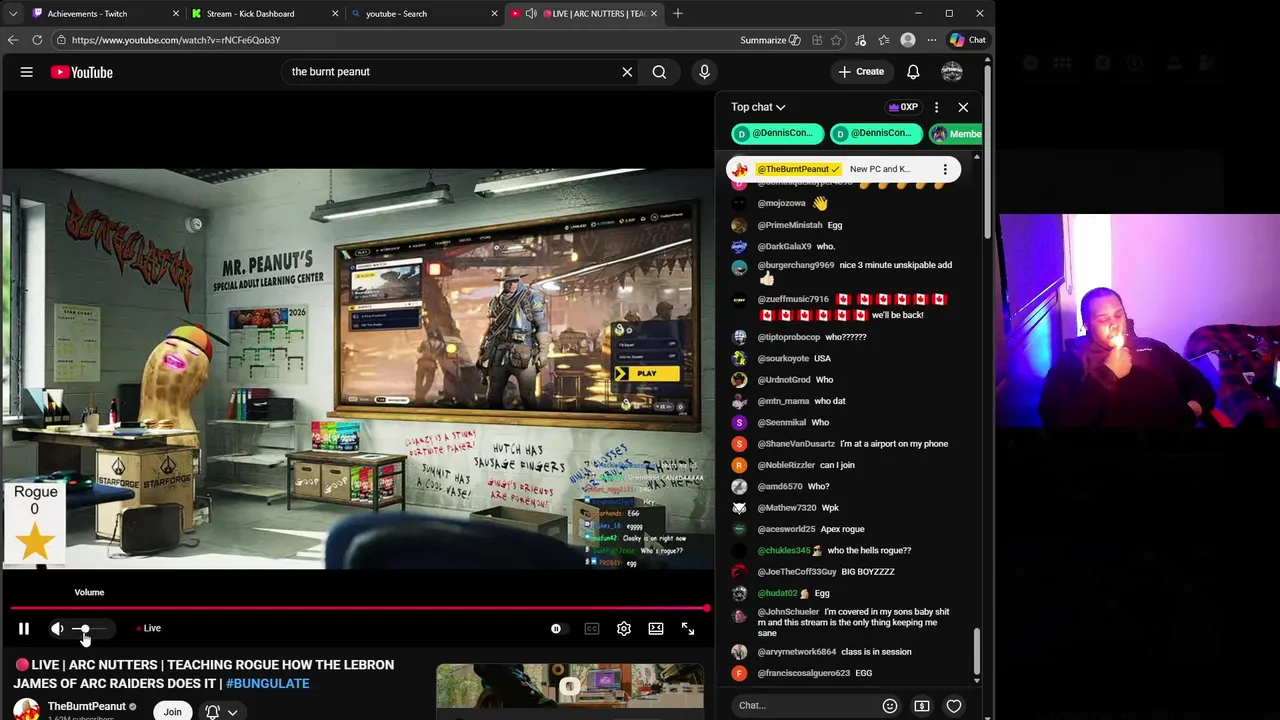The width and height of the screenshot is (1280, 720).
Task: Open pinned message options menu
Action: pos(945,169)
